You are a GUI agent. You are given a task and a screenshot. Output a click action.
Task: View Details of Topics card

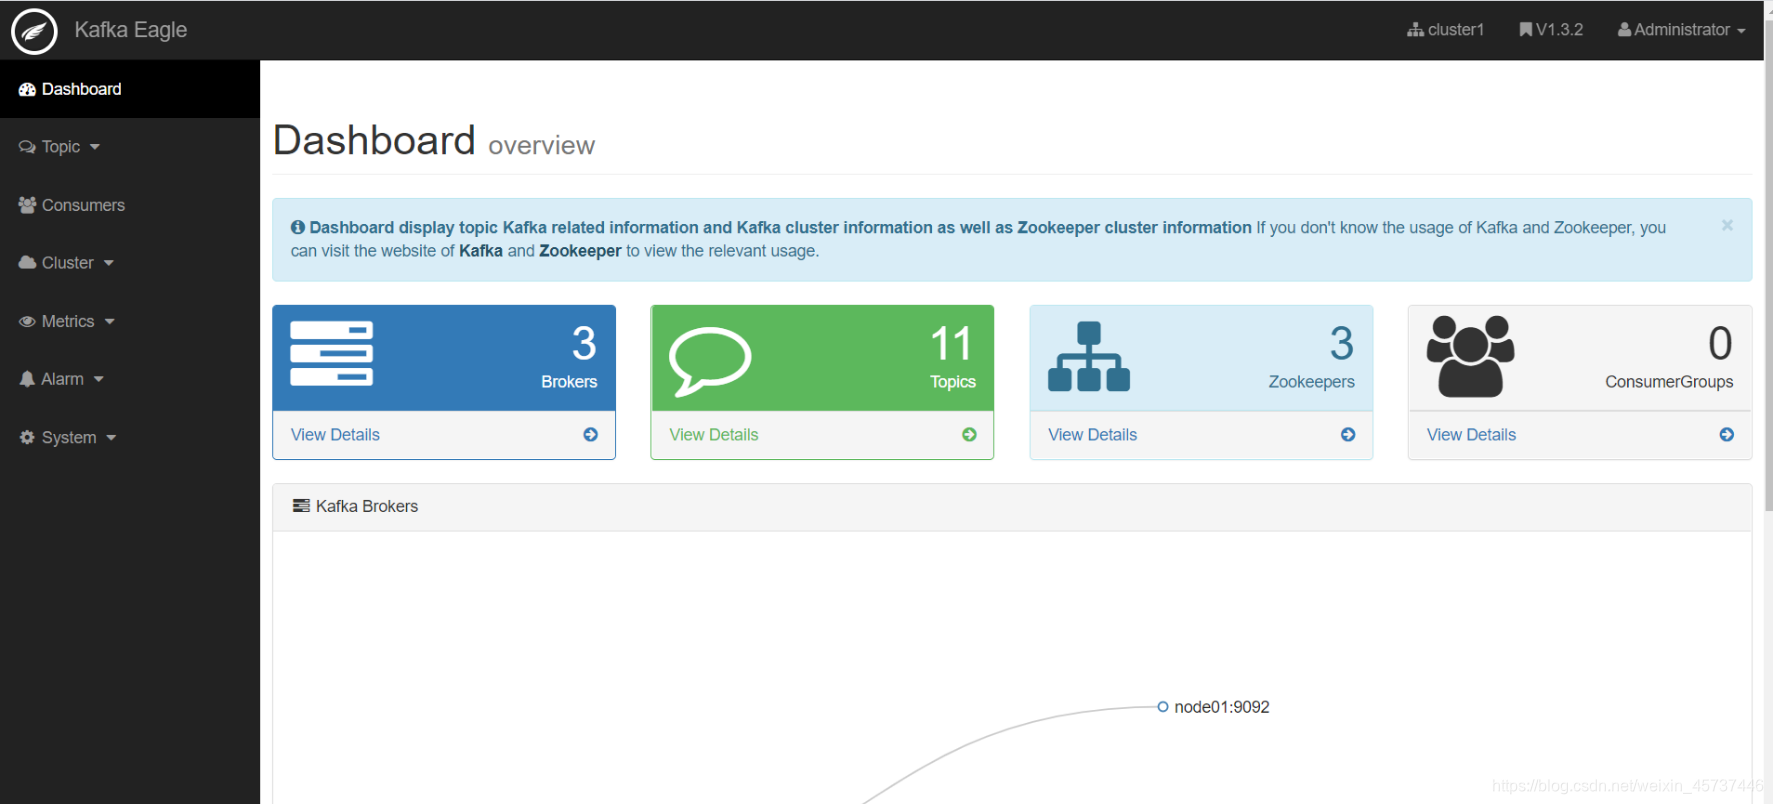(714, 435)
